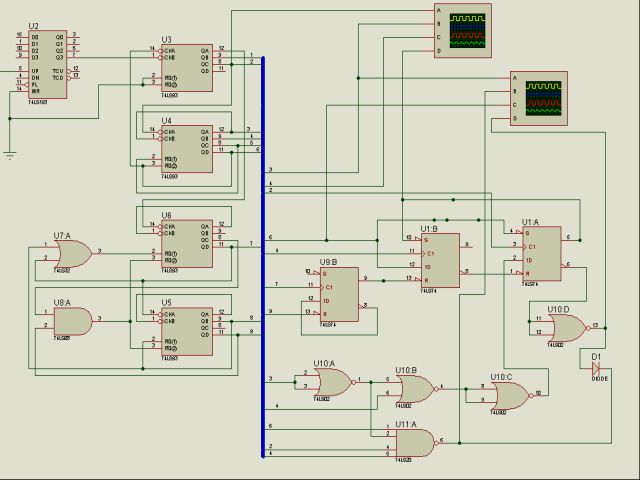The height and width of the screenshot is (480, 640).
Task: Click the U1:A flip-flop block
Action: (x=540, y=253)
